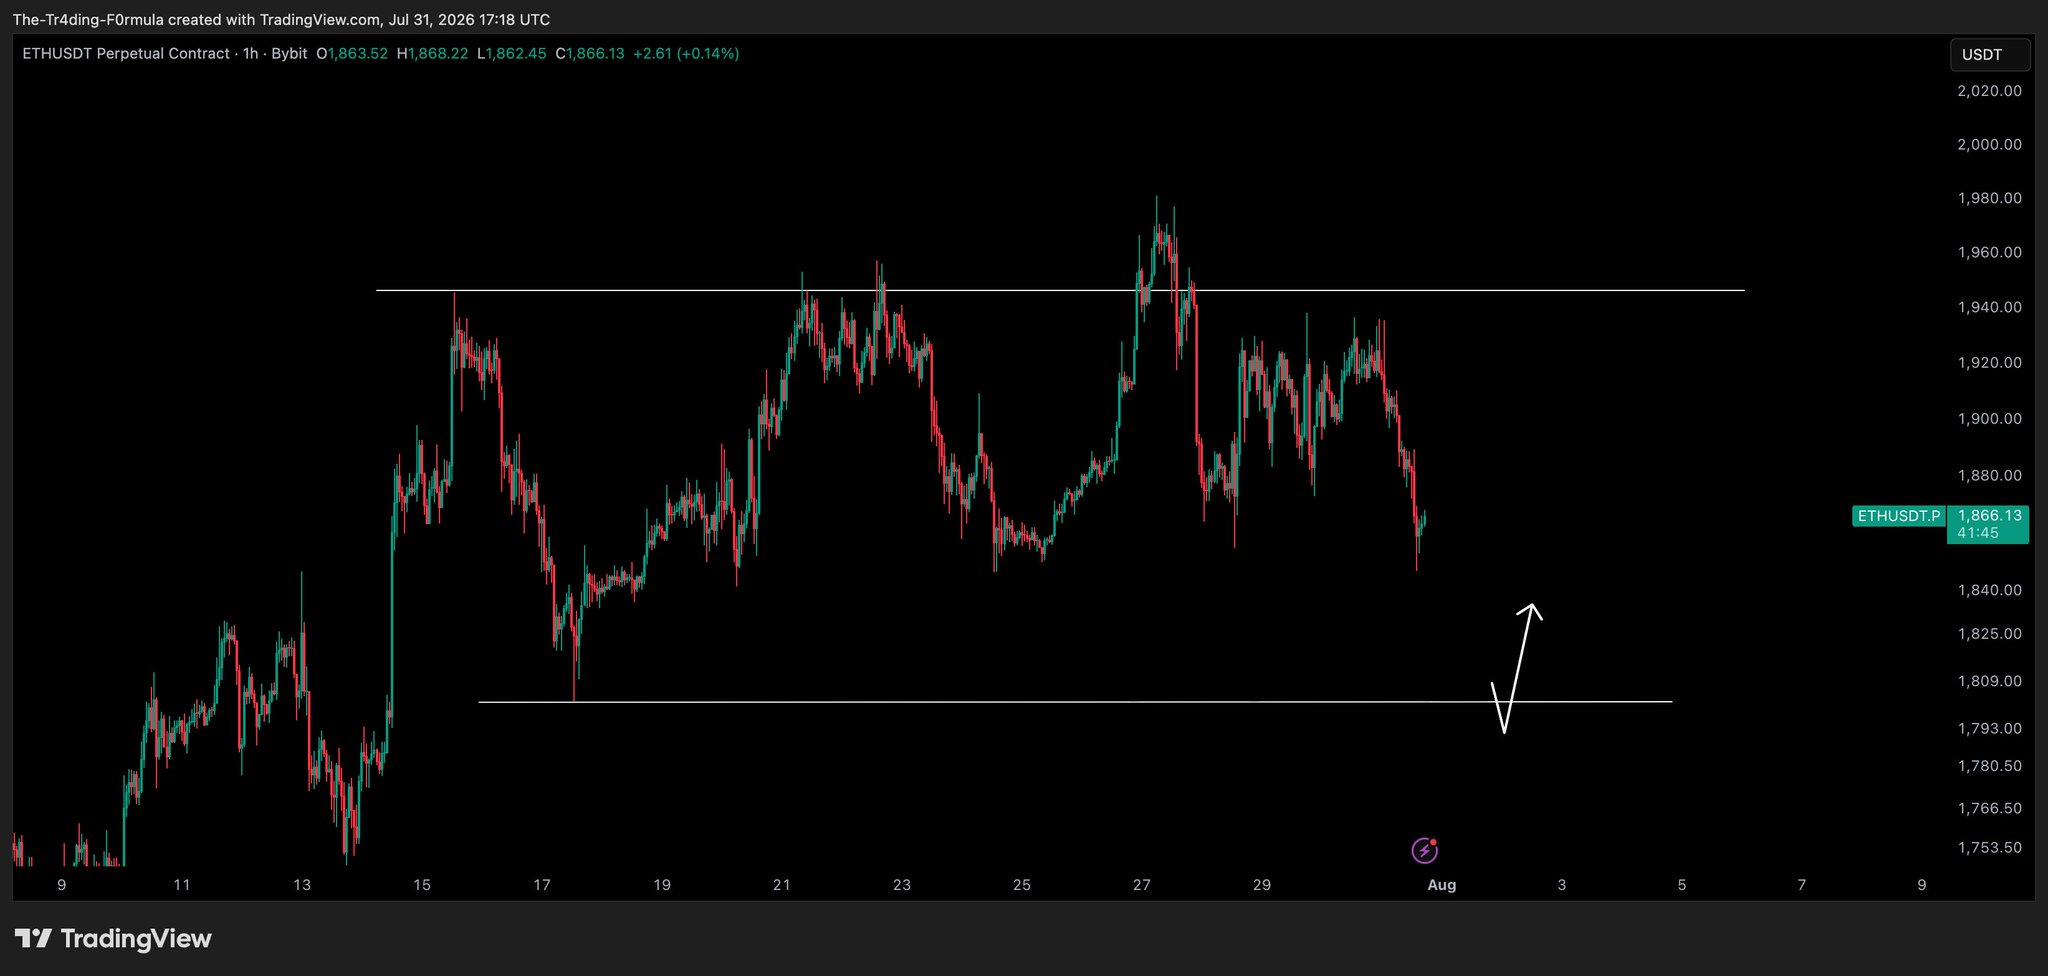Click the change value +2.61 (+0.14%)

point(686,54)
